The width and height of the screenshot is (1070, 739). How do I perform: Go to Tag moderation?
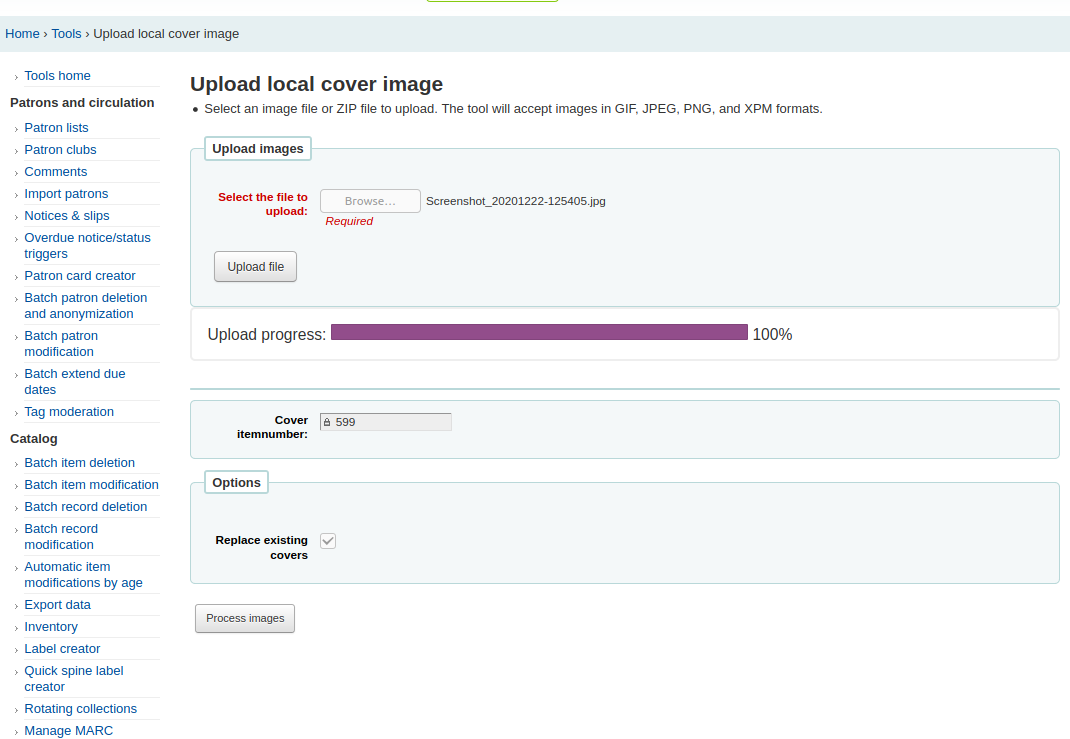pos(69,412)
